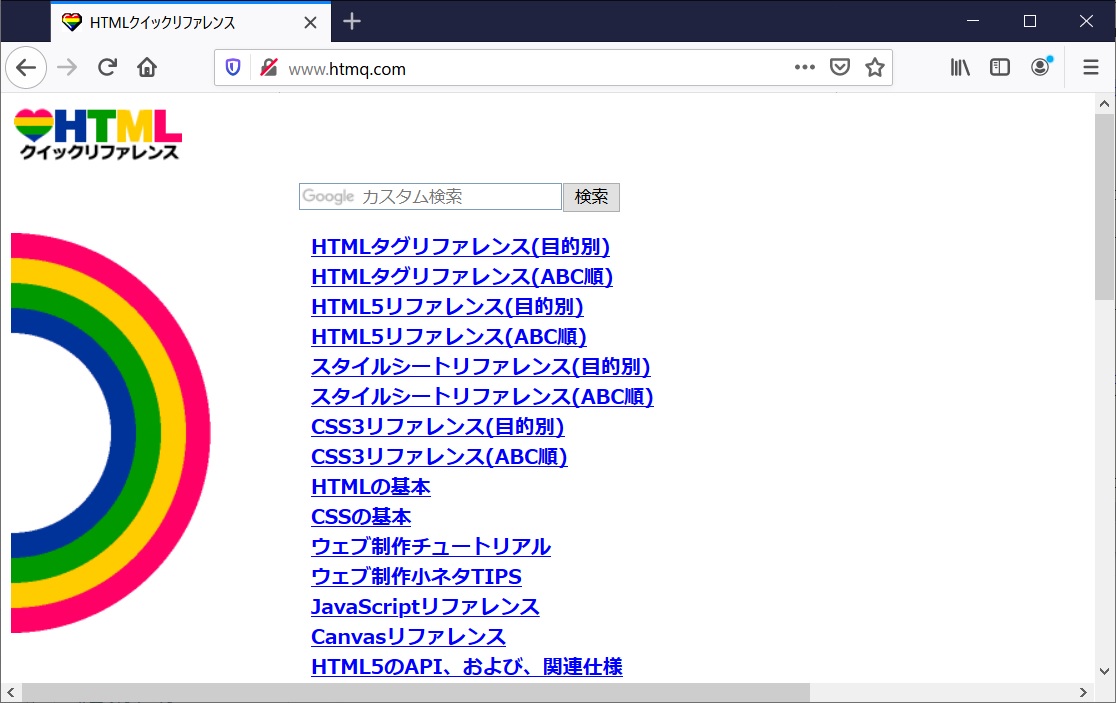
Task: Open ウェブ制作チュートリアル link
Action: pyautogui.click(x=431, y=546)
